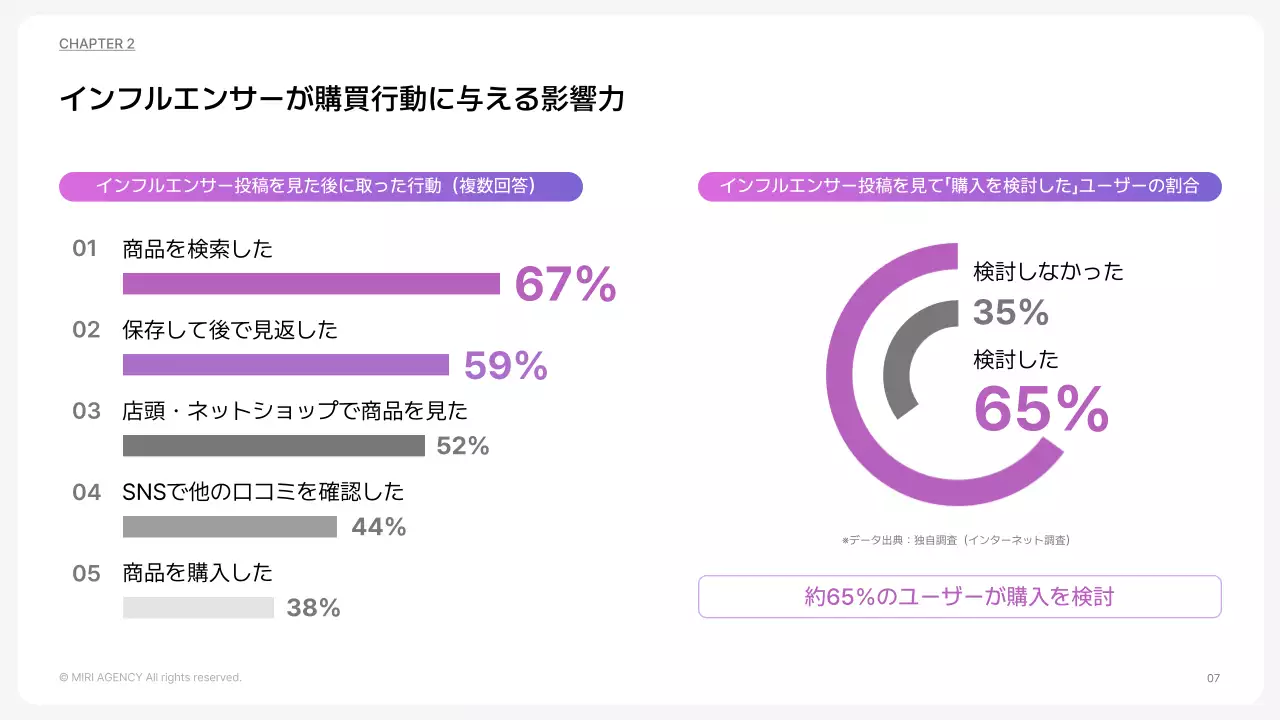Select the 店頭・ネットショップで商品を見た label
The image size is (1280, 720).
[295, 411]
